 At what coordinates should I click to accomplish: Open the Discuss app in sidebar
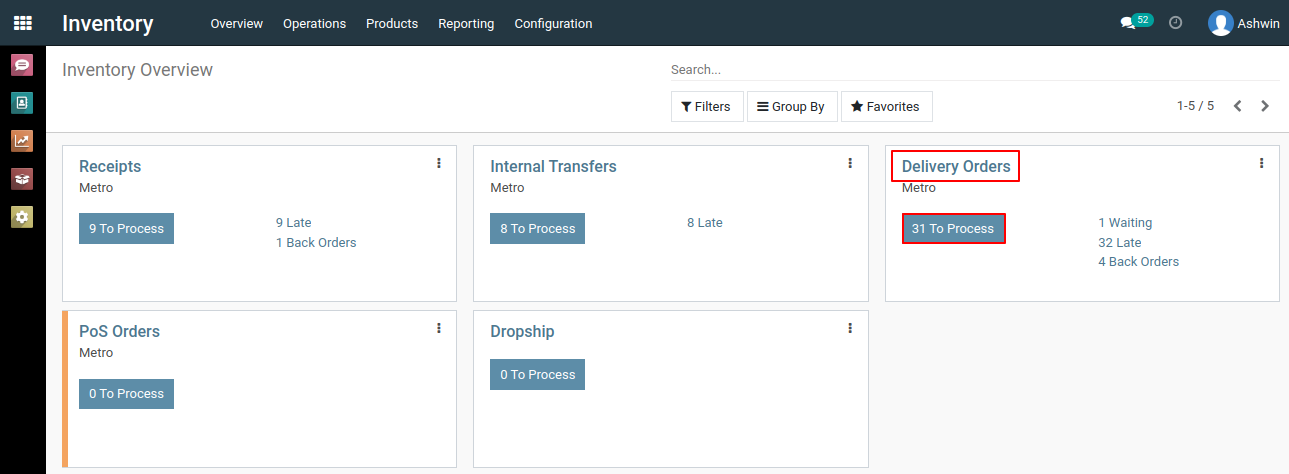coord(22,65)
